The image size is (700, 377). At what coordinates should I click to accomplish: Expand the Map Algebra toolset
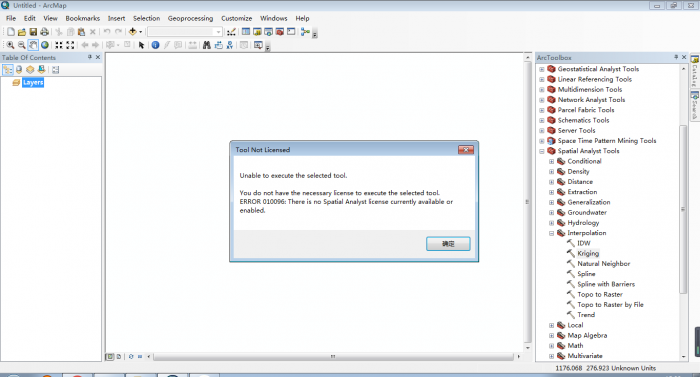pos(551,335)
